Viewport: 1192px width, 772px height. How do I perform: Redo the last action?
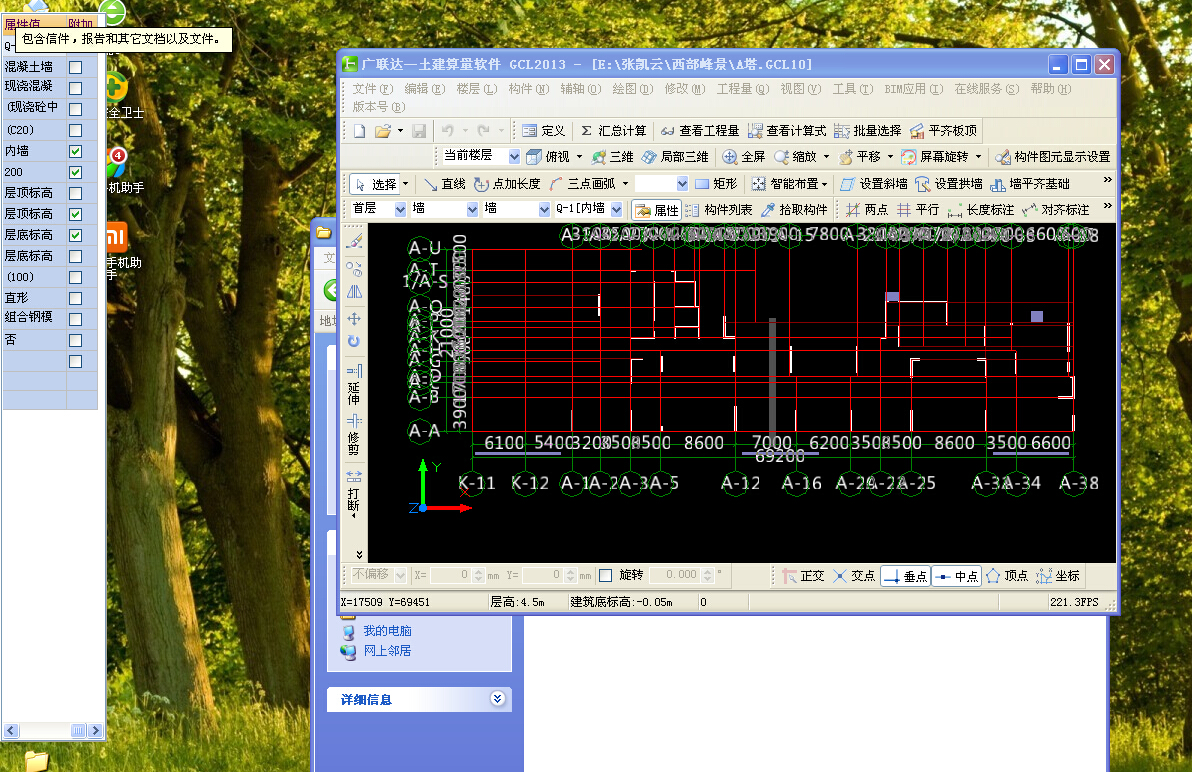click(x=483, y=131)
